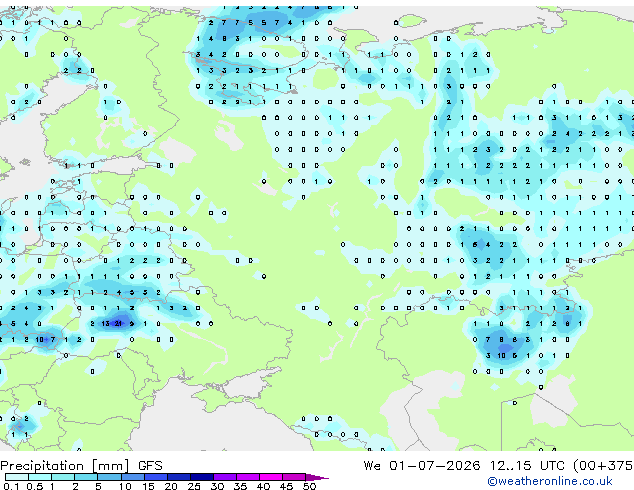This screenshot has height=490, width=634.
Task: Click the dark navy swatch between 25 and 30
Action: (x=201, y=477)
